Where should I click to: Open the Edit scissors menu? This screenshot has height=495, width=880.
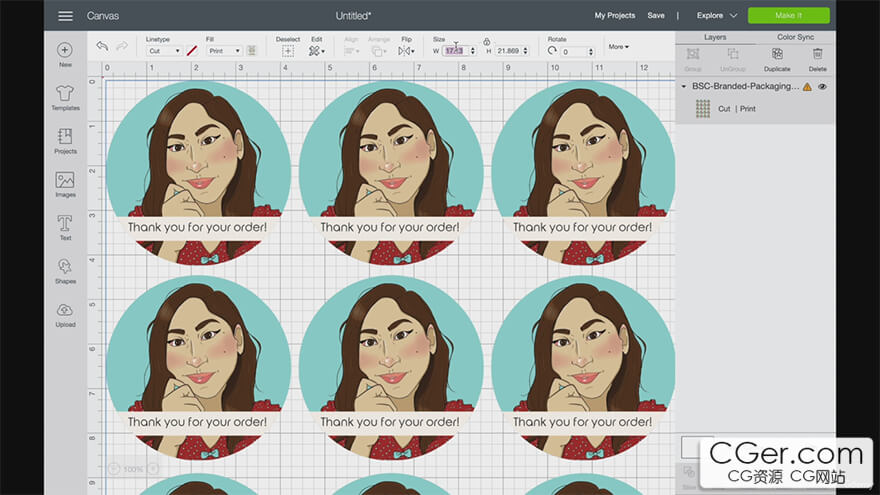[317, 51]
